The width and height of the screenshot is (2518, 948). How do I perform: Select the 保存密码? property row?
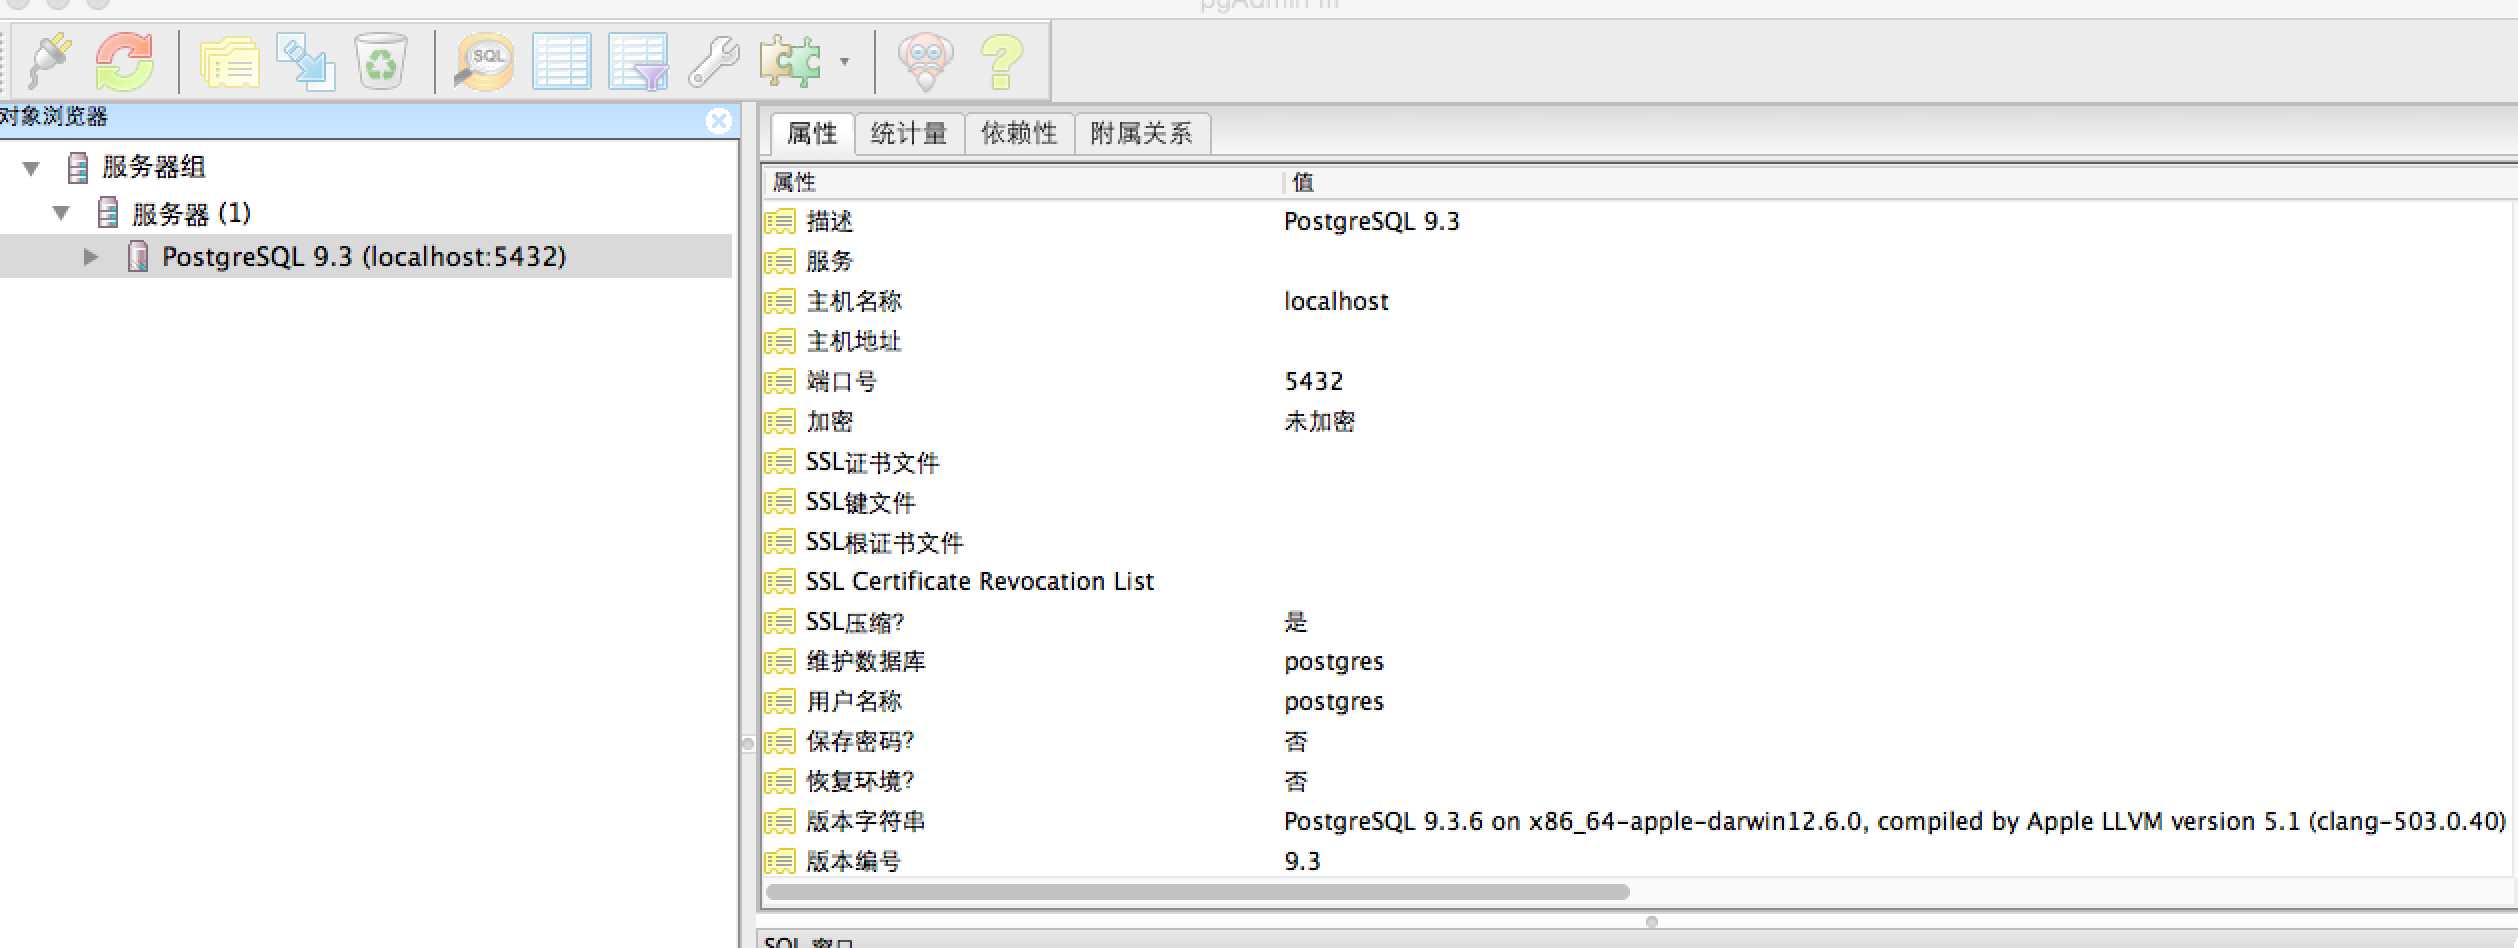(x=1639, y=741)
